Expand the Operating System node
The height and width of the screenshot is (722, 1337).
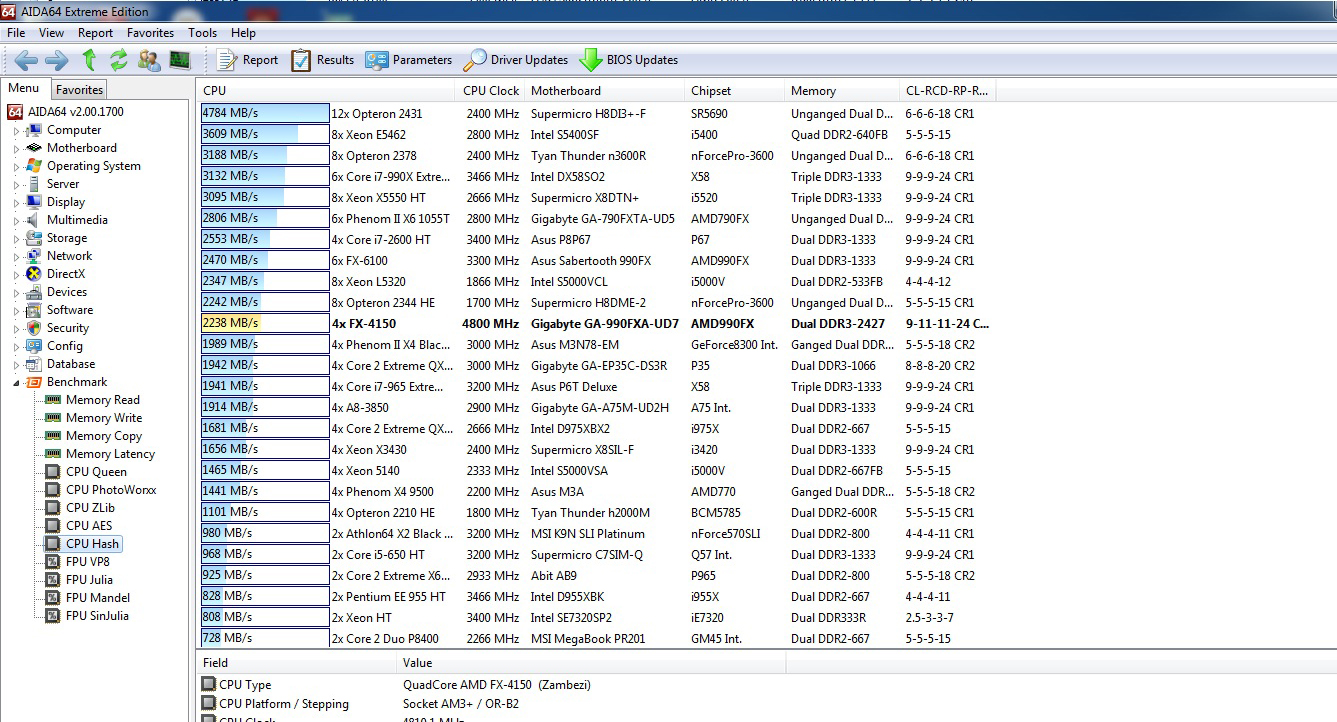[15, 167]
